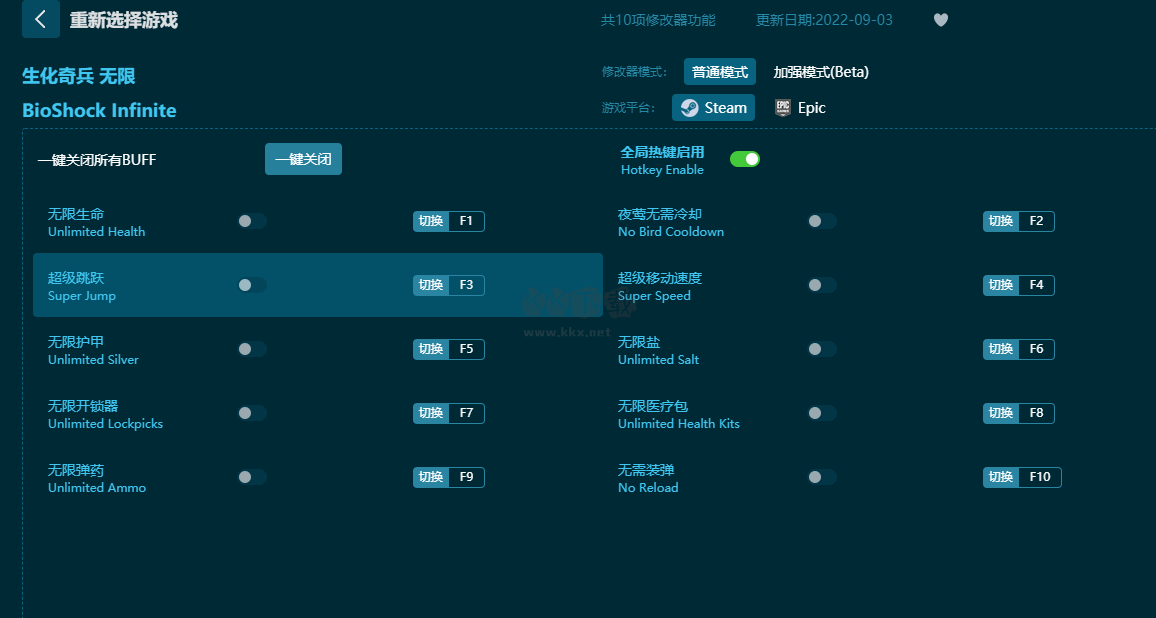Toggle No Reload switch
Viewport: 1156px width, 618px height.
(821, 477)
